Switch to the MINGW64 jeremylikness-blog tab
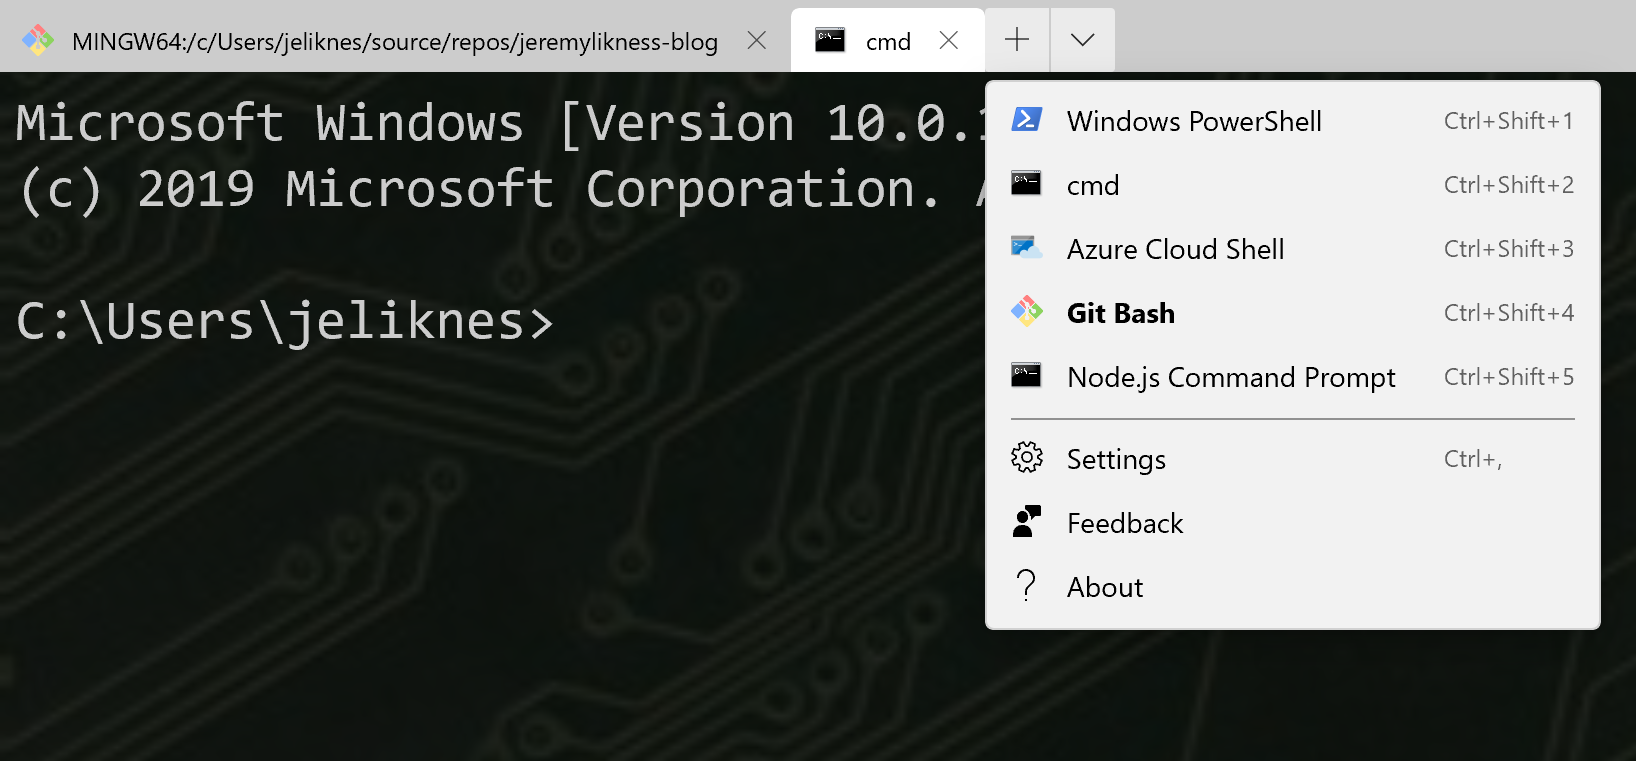Image resolution: width=1636 pixels, height=761 pixels. [395, 41]
